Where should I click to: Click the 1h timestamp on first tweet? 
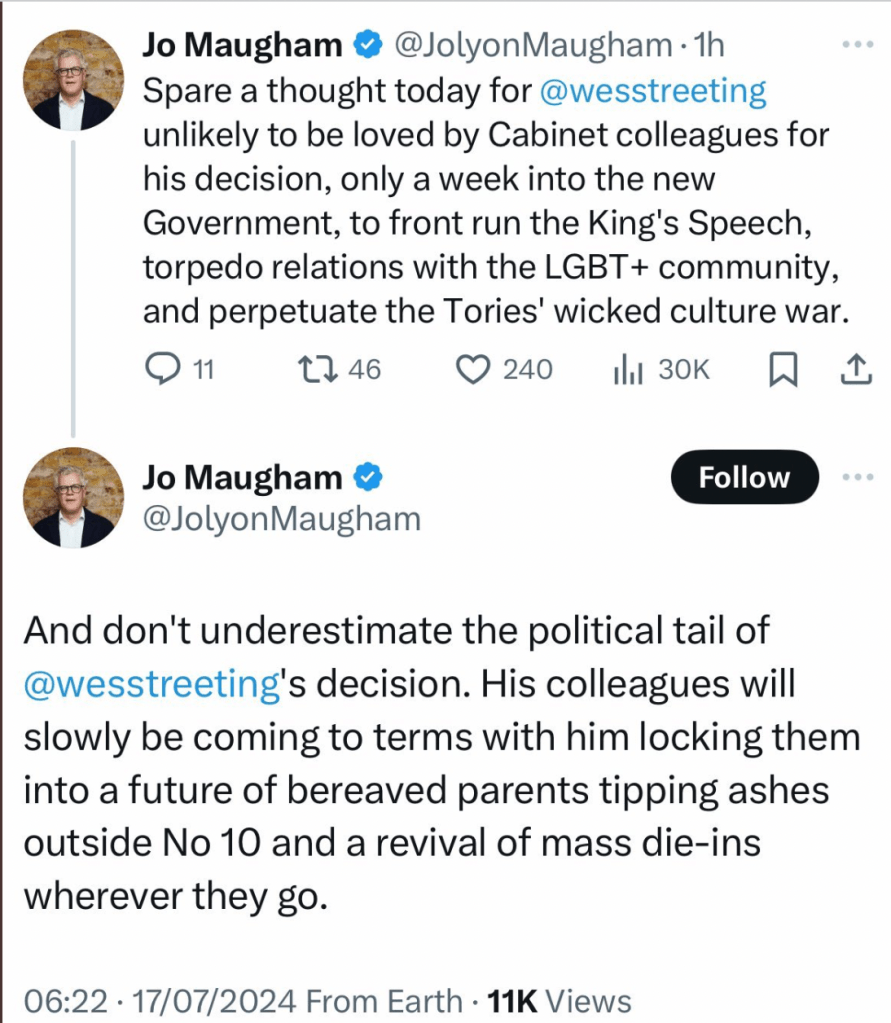[708, 45]
